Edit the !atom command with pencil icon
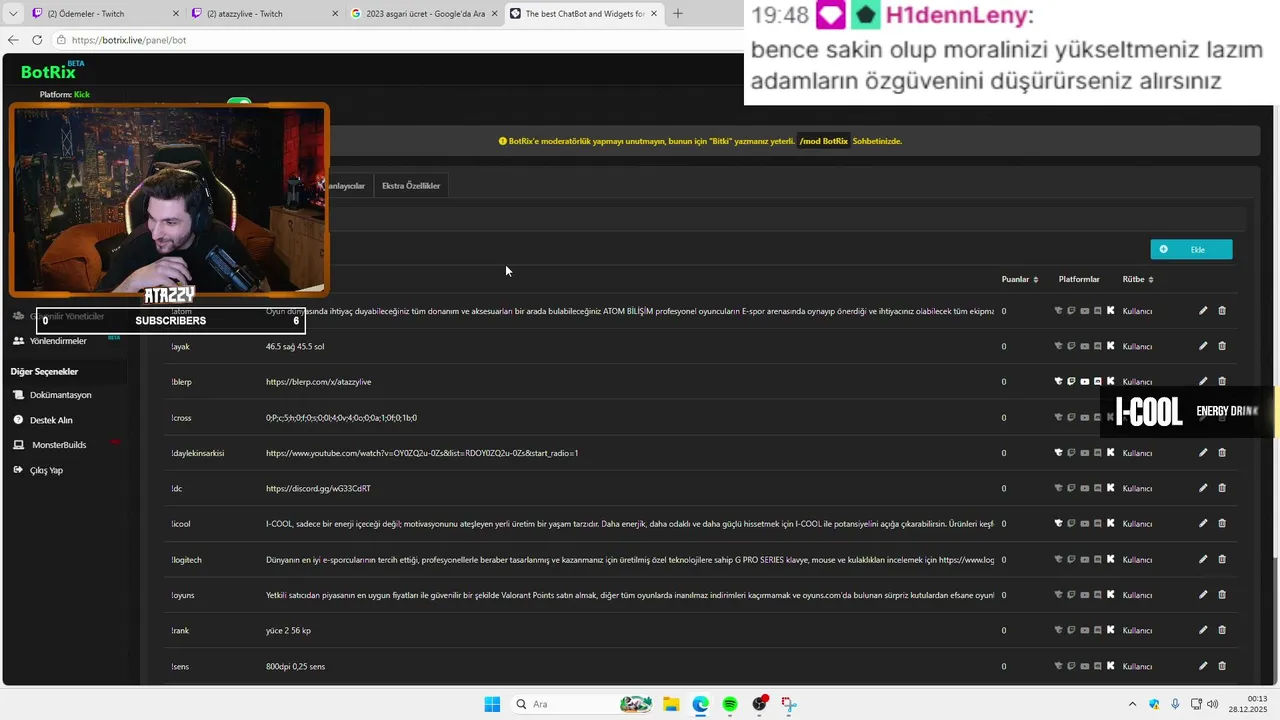The height and width of the screenshot is (720, 1280). point(1203,311)
